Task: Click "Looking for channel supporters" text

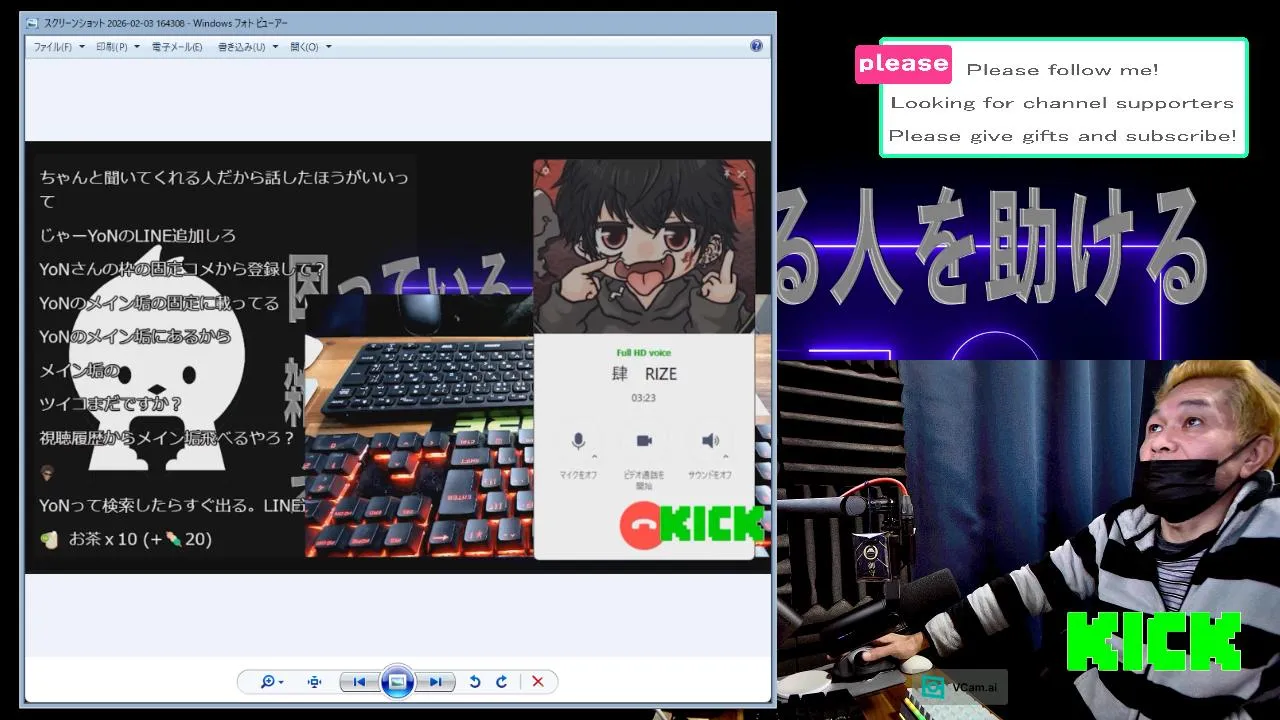Action: pyautogui.click(x=1062, y=103)
